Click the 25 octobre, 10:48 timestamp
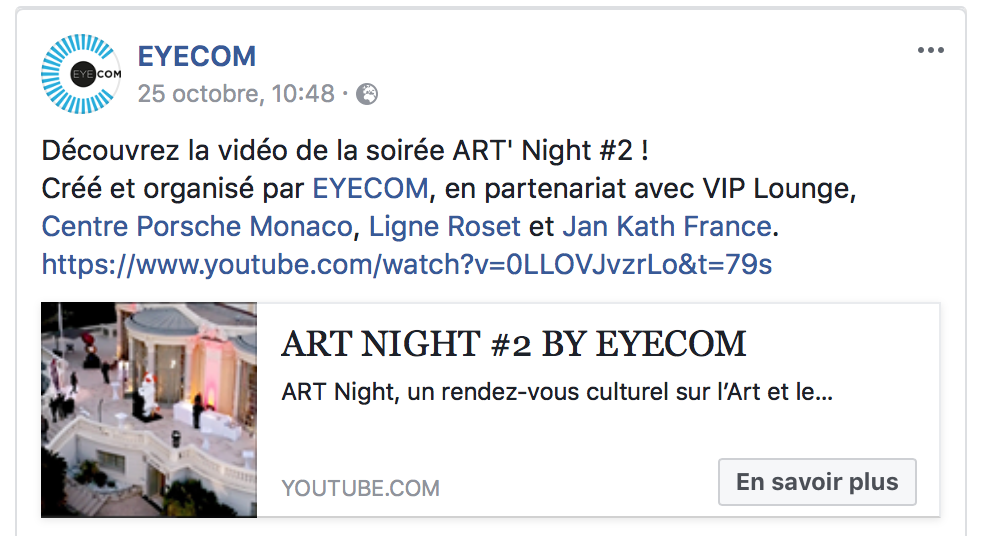This screenshot has width=986, height=536. (x=236, y=94)
